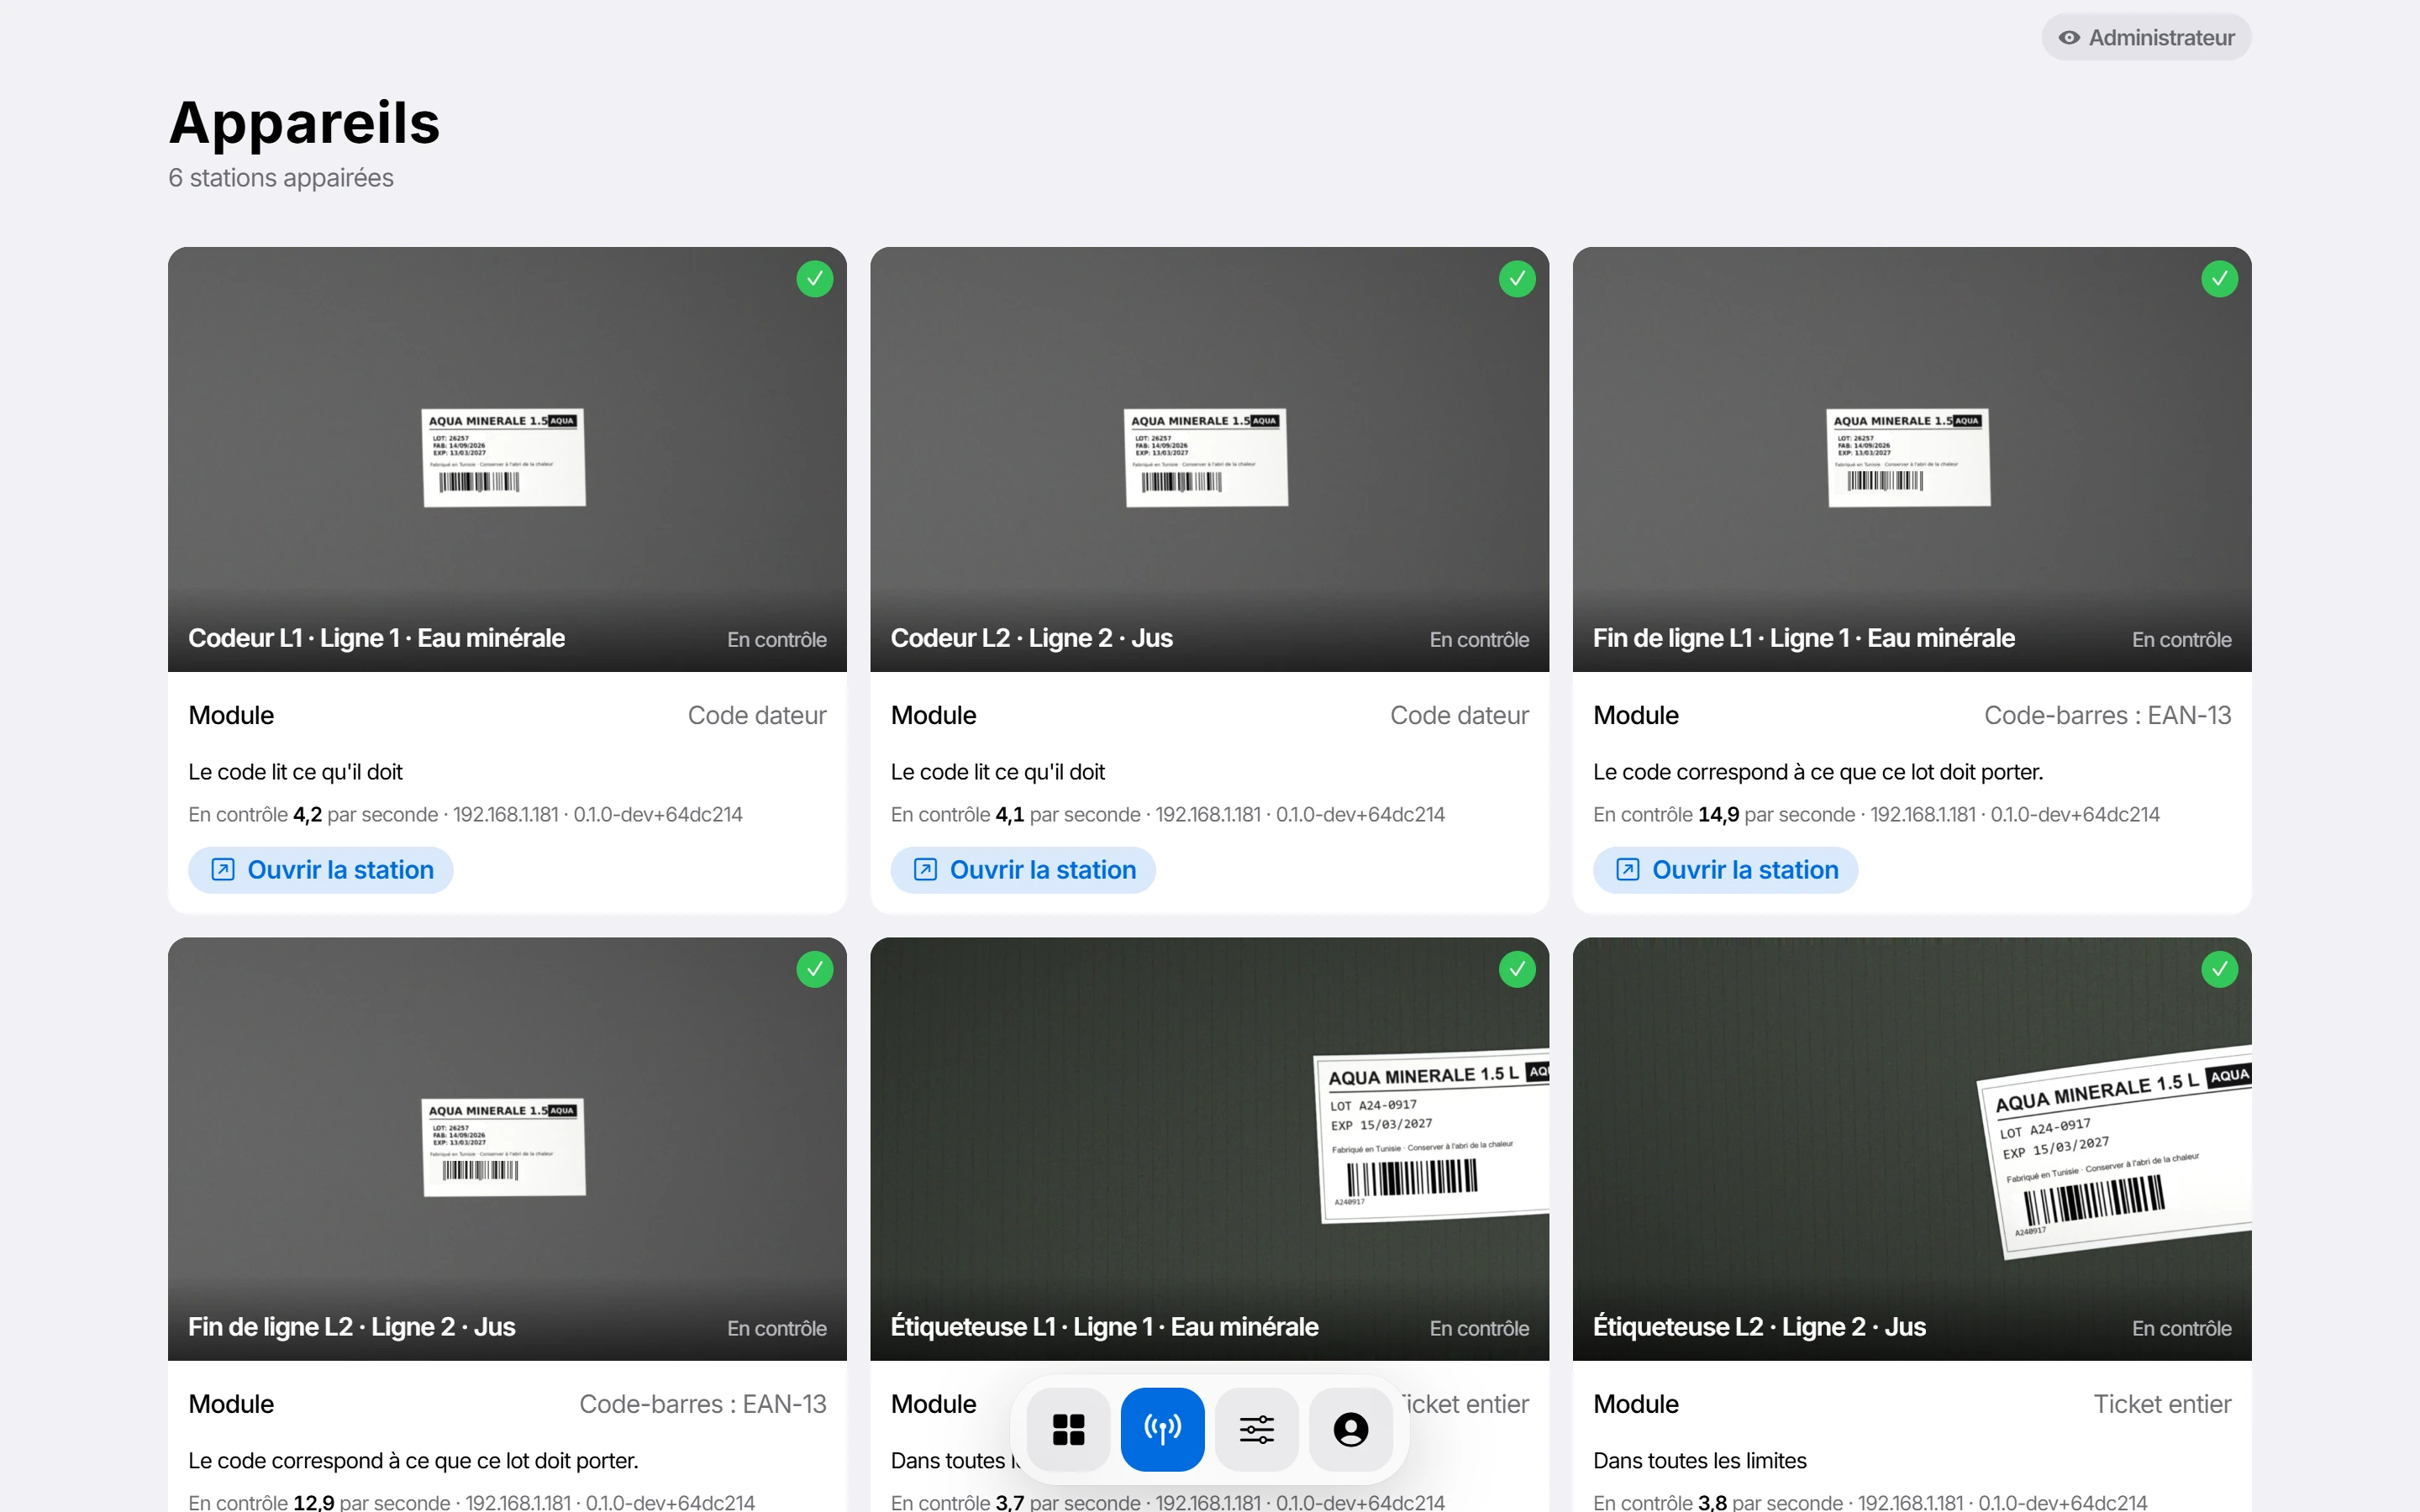This screenshot has width=2420, height=1512.
Task: Click Fin de ligne L1 camera preview
Action: tap(1912, 459)
